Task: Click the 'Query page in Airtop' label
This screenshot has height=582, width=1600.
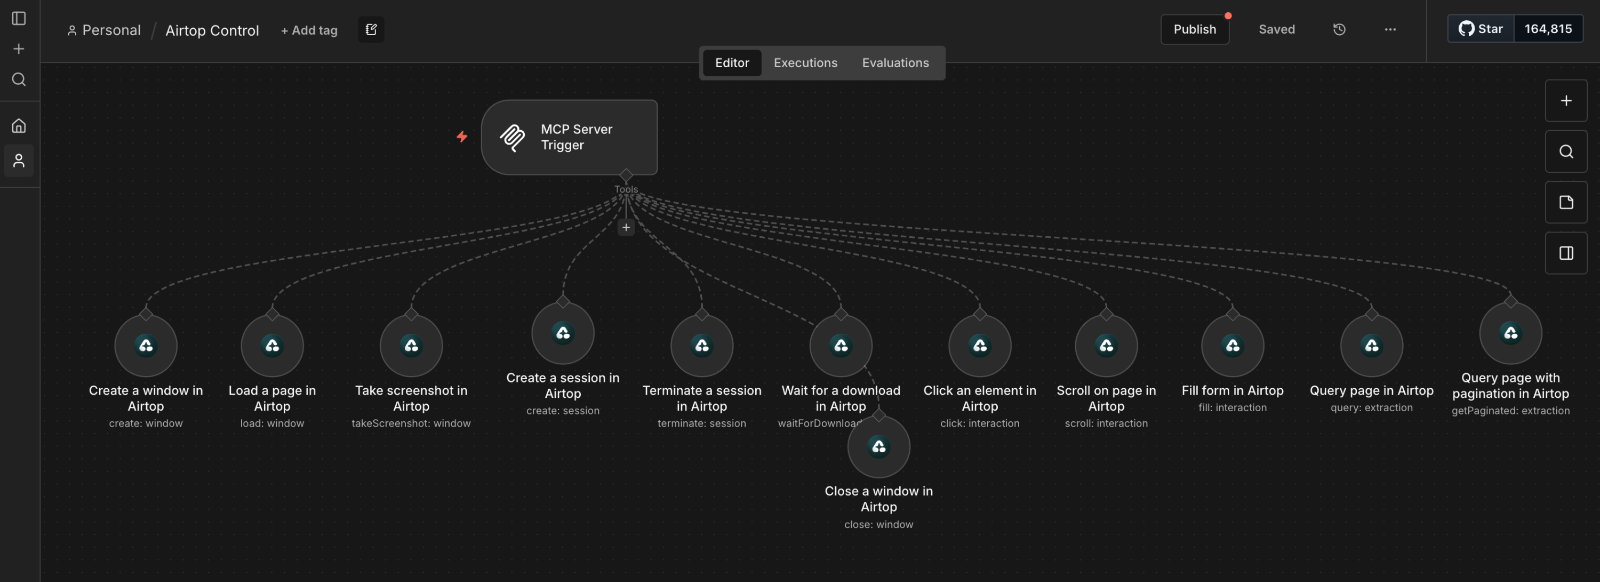Action: (x=1372, y=391)
